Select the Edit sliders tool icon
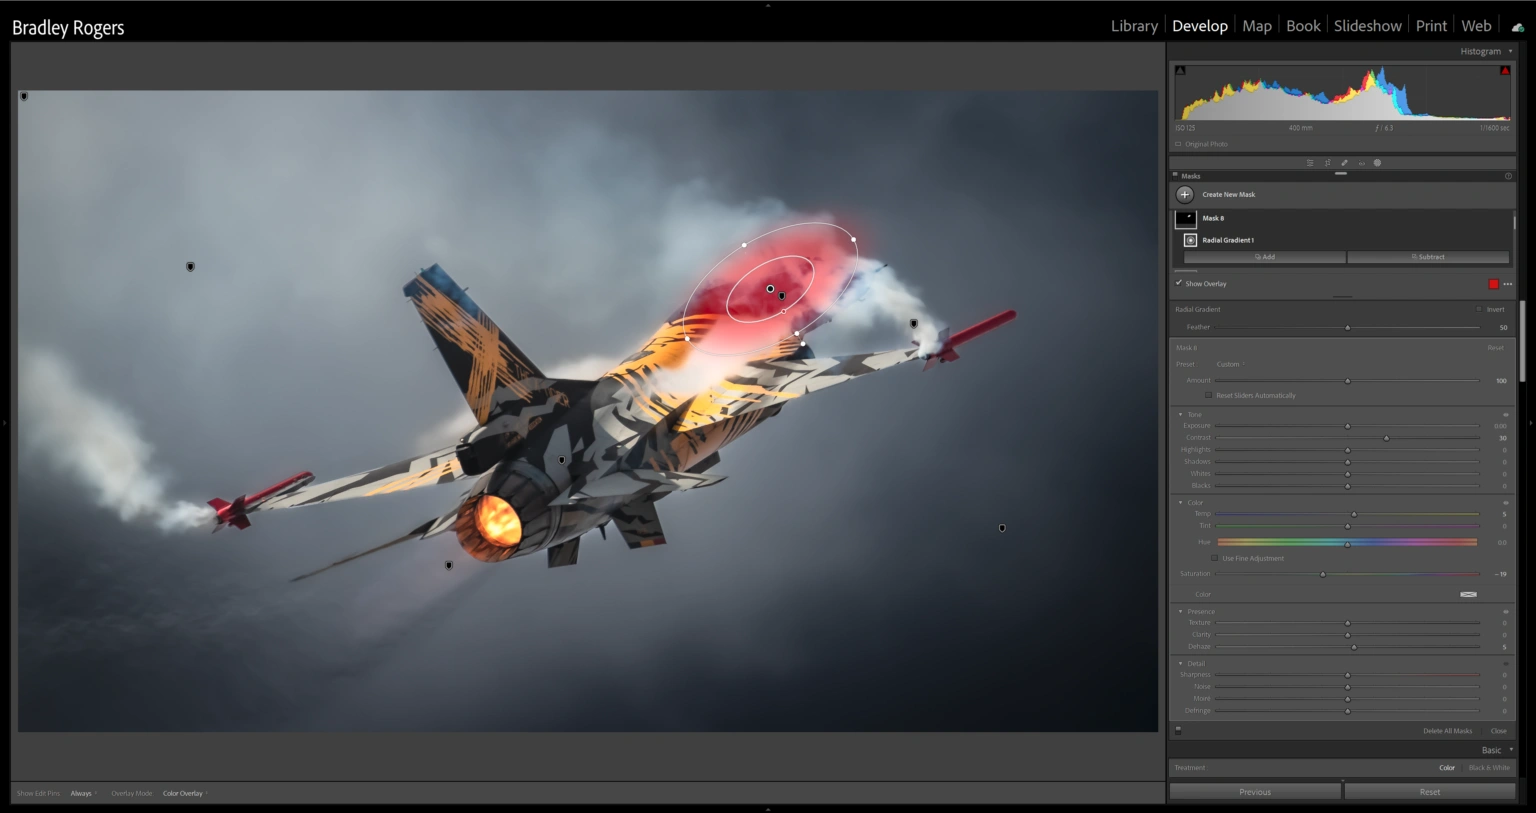The width and height of the screenshot is (1536, 813). coord(1310,163)
